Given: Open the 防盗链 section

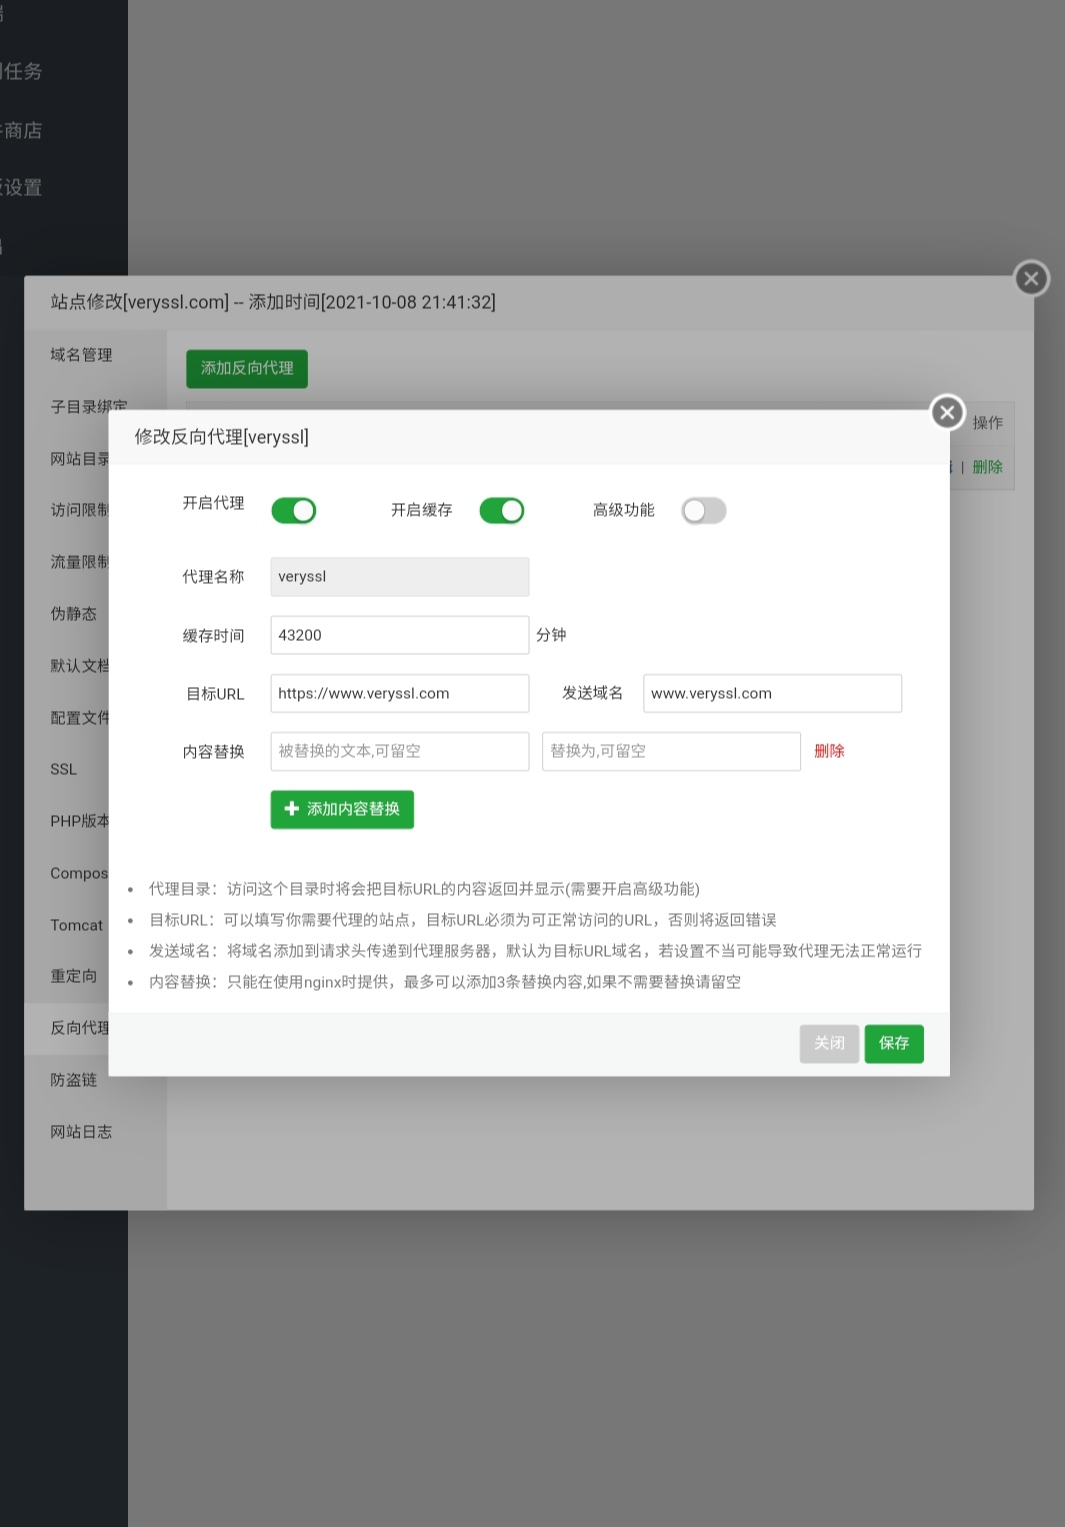Looking at the screenshot, I should point(72,1079).
